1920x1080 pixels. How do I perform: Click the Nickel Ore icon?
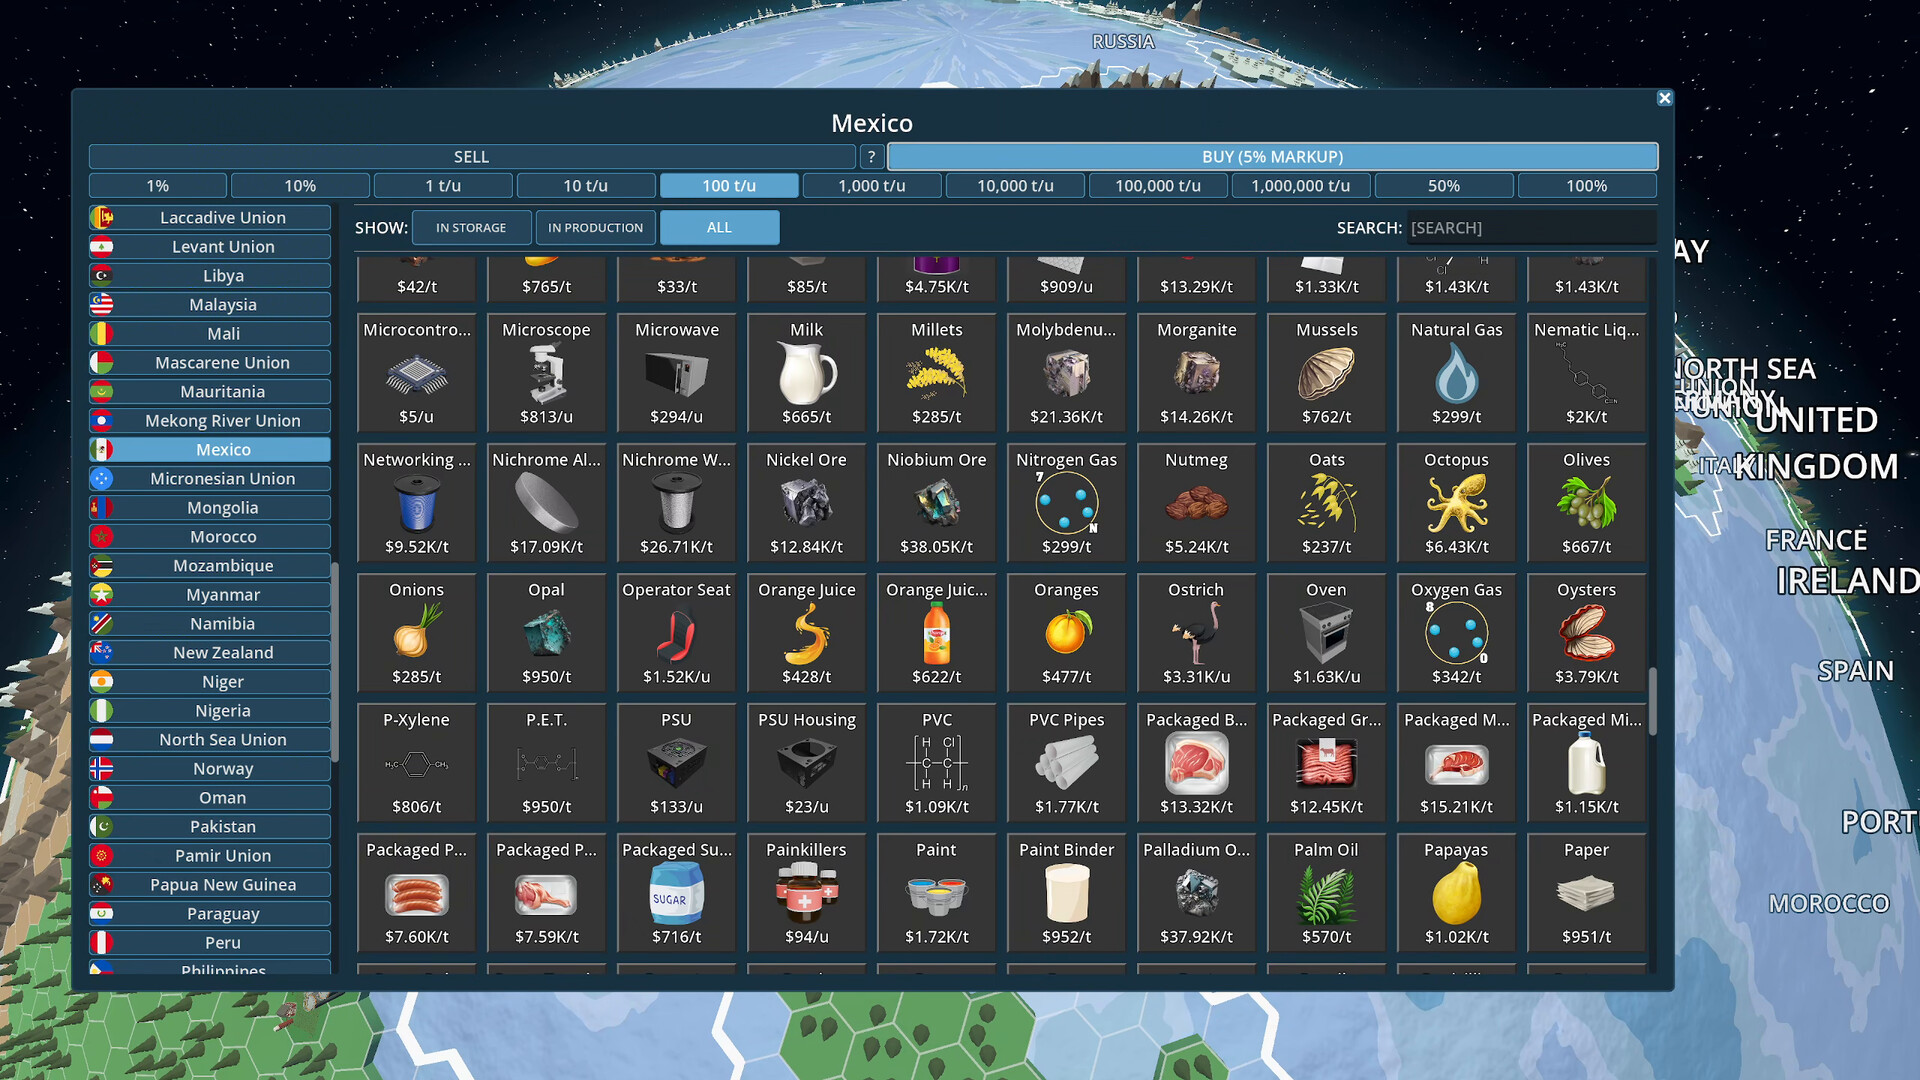(x=806, y=502)
